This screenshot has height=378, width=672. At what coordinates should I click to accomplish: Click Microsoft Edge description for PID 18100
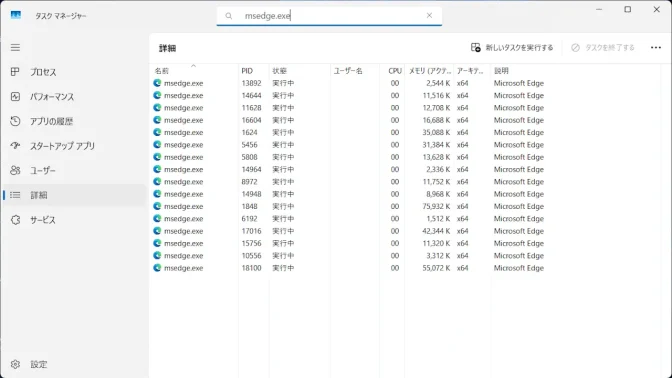click(519, 268)
